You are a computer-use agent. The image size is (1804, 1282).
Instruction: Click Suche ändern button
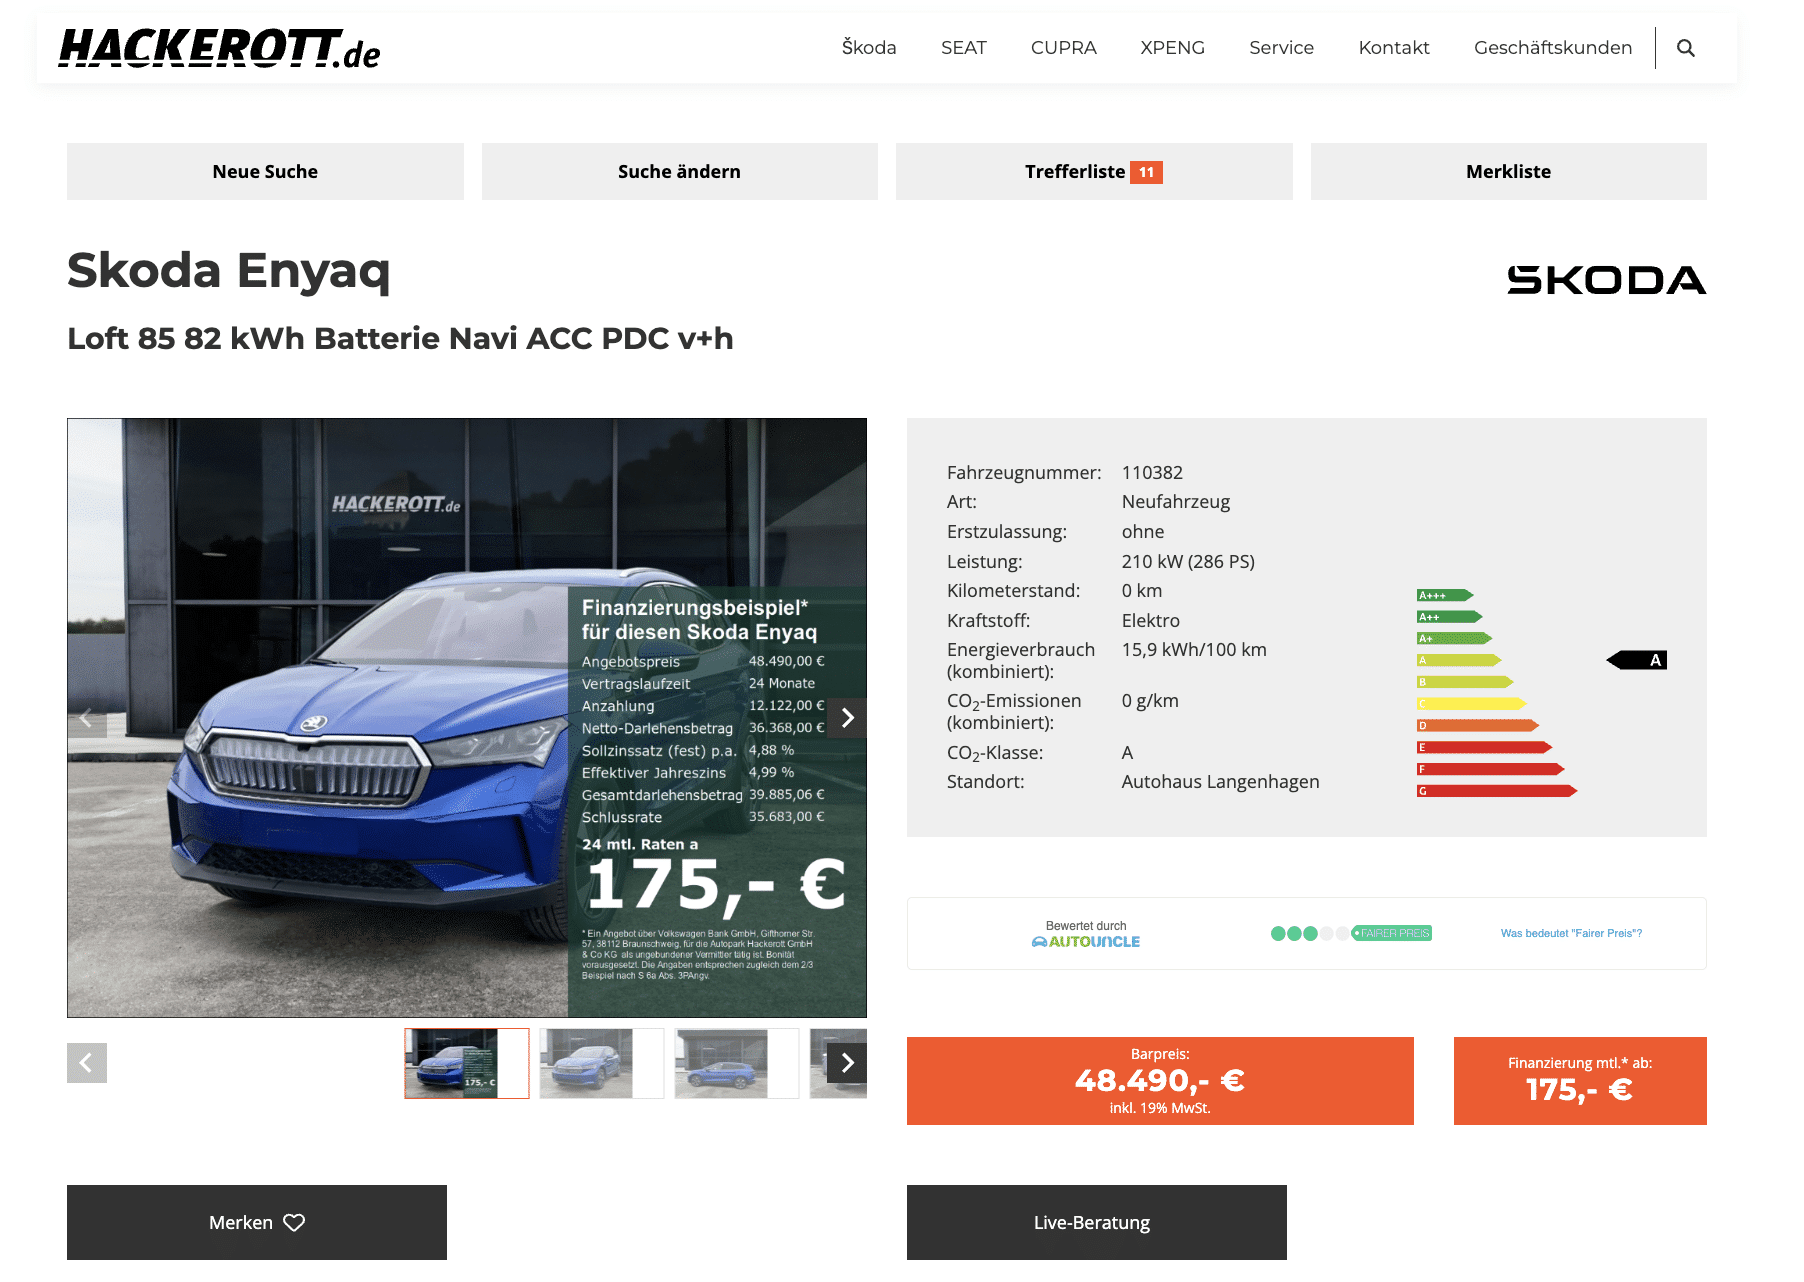680,171
